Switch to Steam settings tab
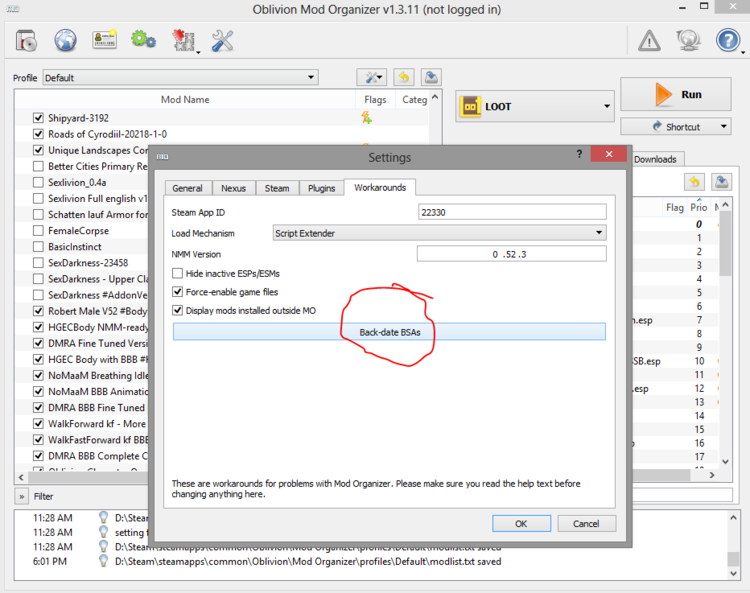750x593 pixels. click(x=277, y=188)
